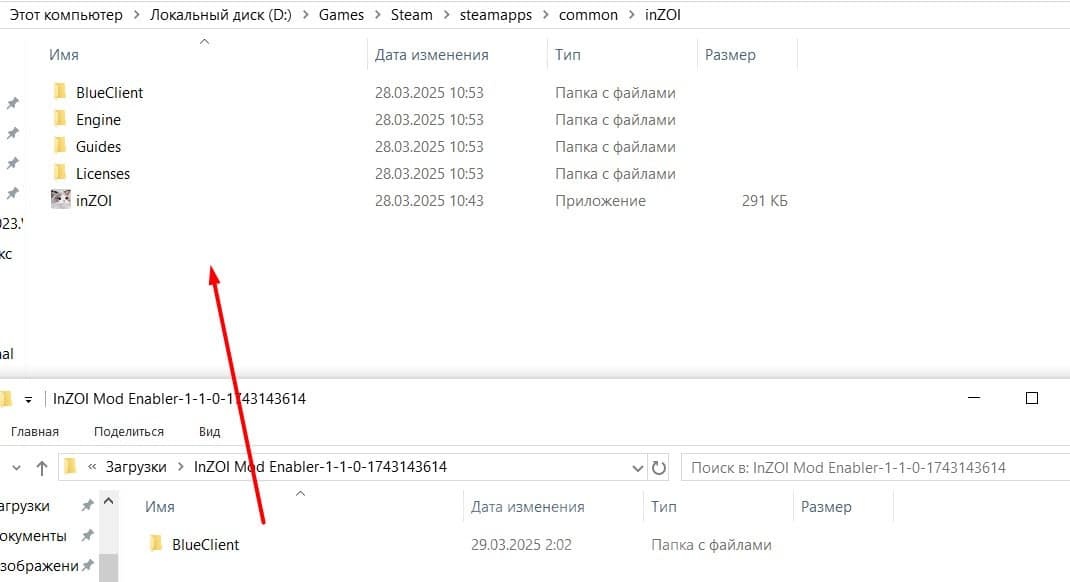Go to Steam in breadcrumb path
This screenshot has height=582, width=1070.
[x=411, y=15]
